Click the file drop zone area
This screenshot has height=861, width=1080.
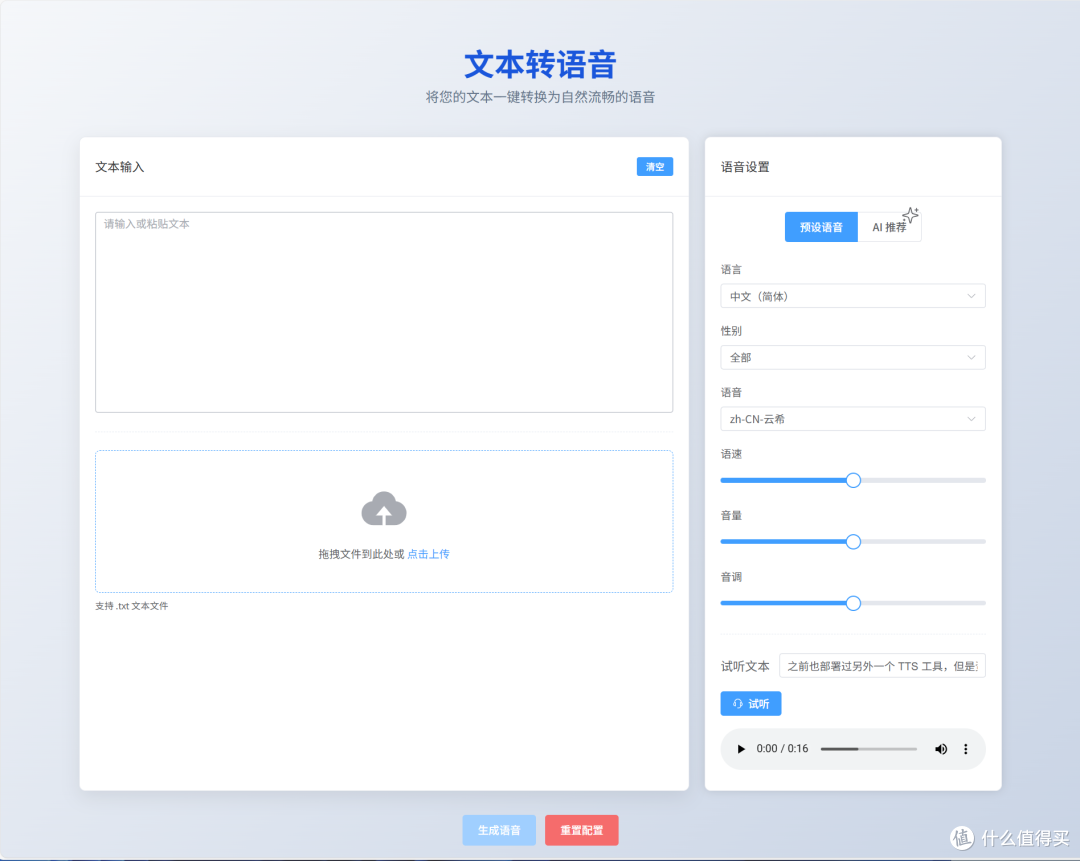tap(384, 521)
